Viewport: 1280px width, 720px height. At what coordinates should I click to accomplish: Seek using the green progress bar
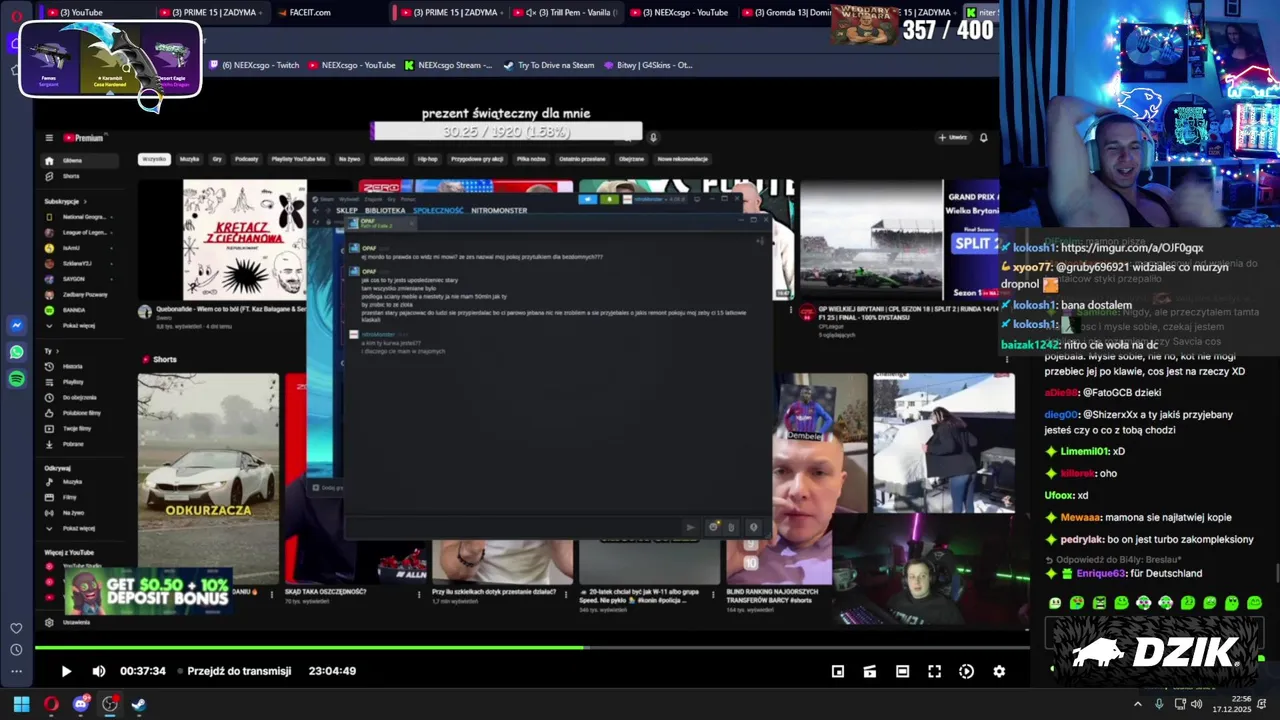[532, 648]
